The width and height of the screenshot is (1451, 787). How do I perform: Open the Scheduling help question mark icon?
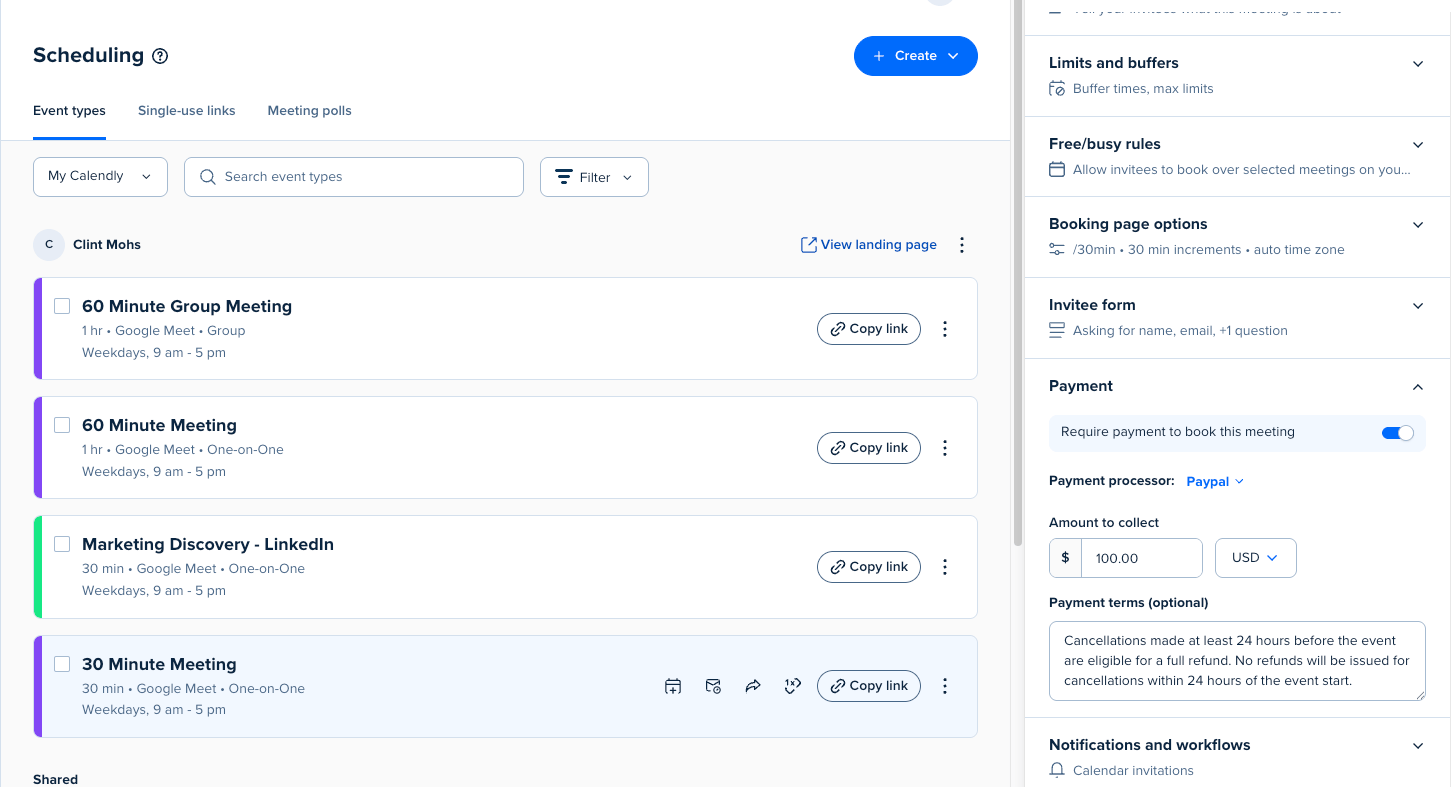click(160, 56)
